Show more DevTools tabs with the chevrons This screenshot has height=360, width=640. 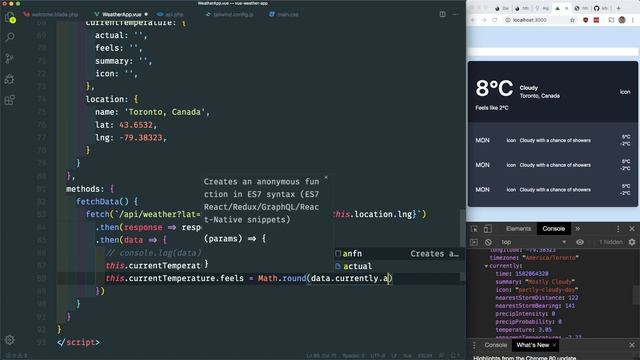pos(578,229)
